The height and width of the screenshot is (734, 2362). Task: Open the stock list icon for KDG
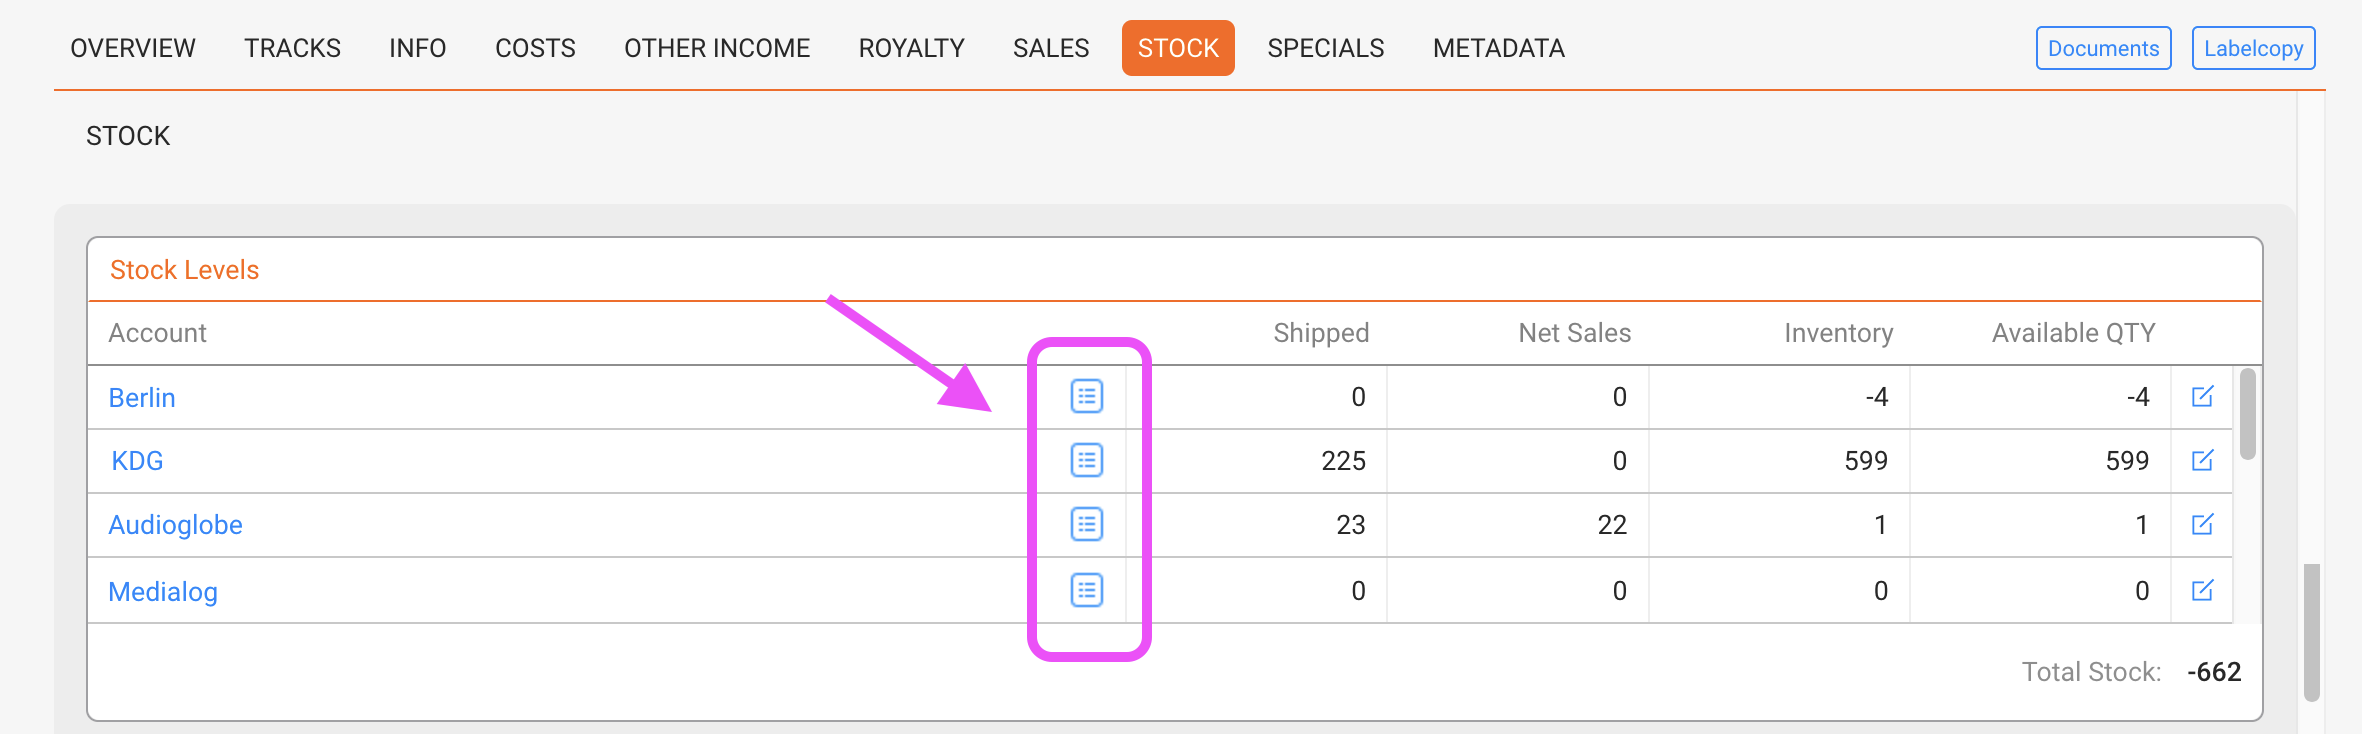(1086, 460)
